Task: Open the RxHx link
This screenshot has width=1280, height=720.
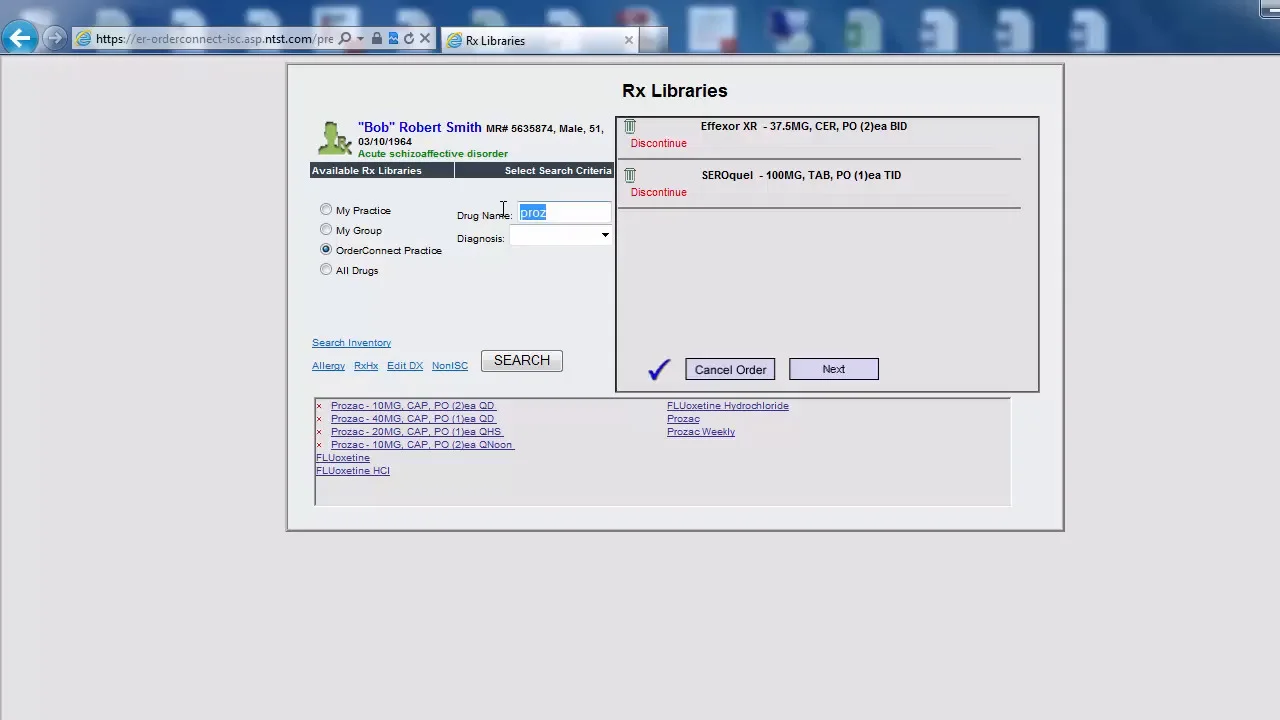Action: [x=366, y=366]
